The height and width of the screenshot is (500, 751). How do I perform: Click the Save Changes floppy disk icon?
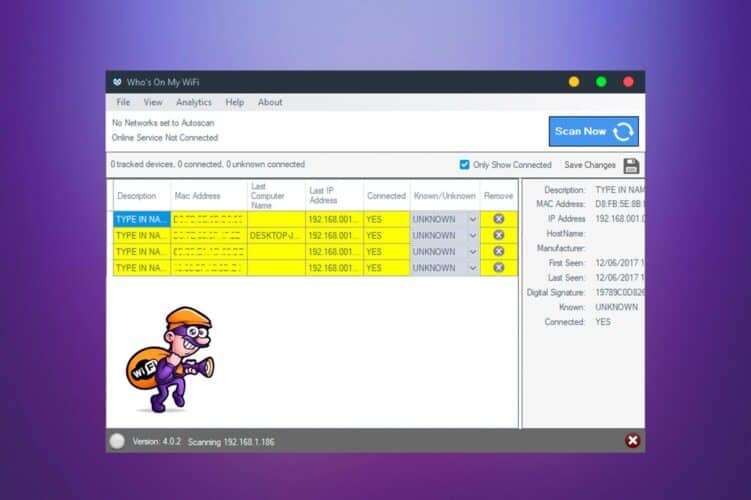[631, 165]
